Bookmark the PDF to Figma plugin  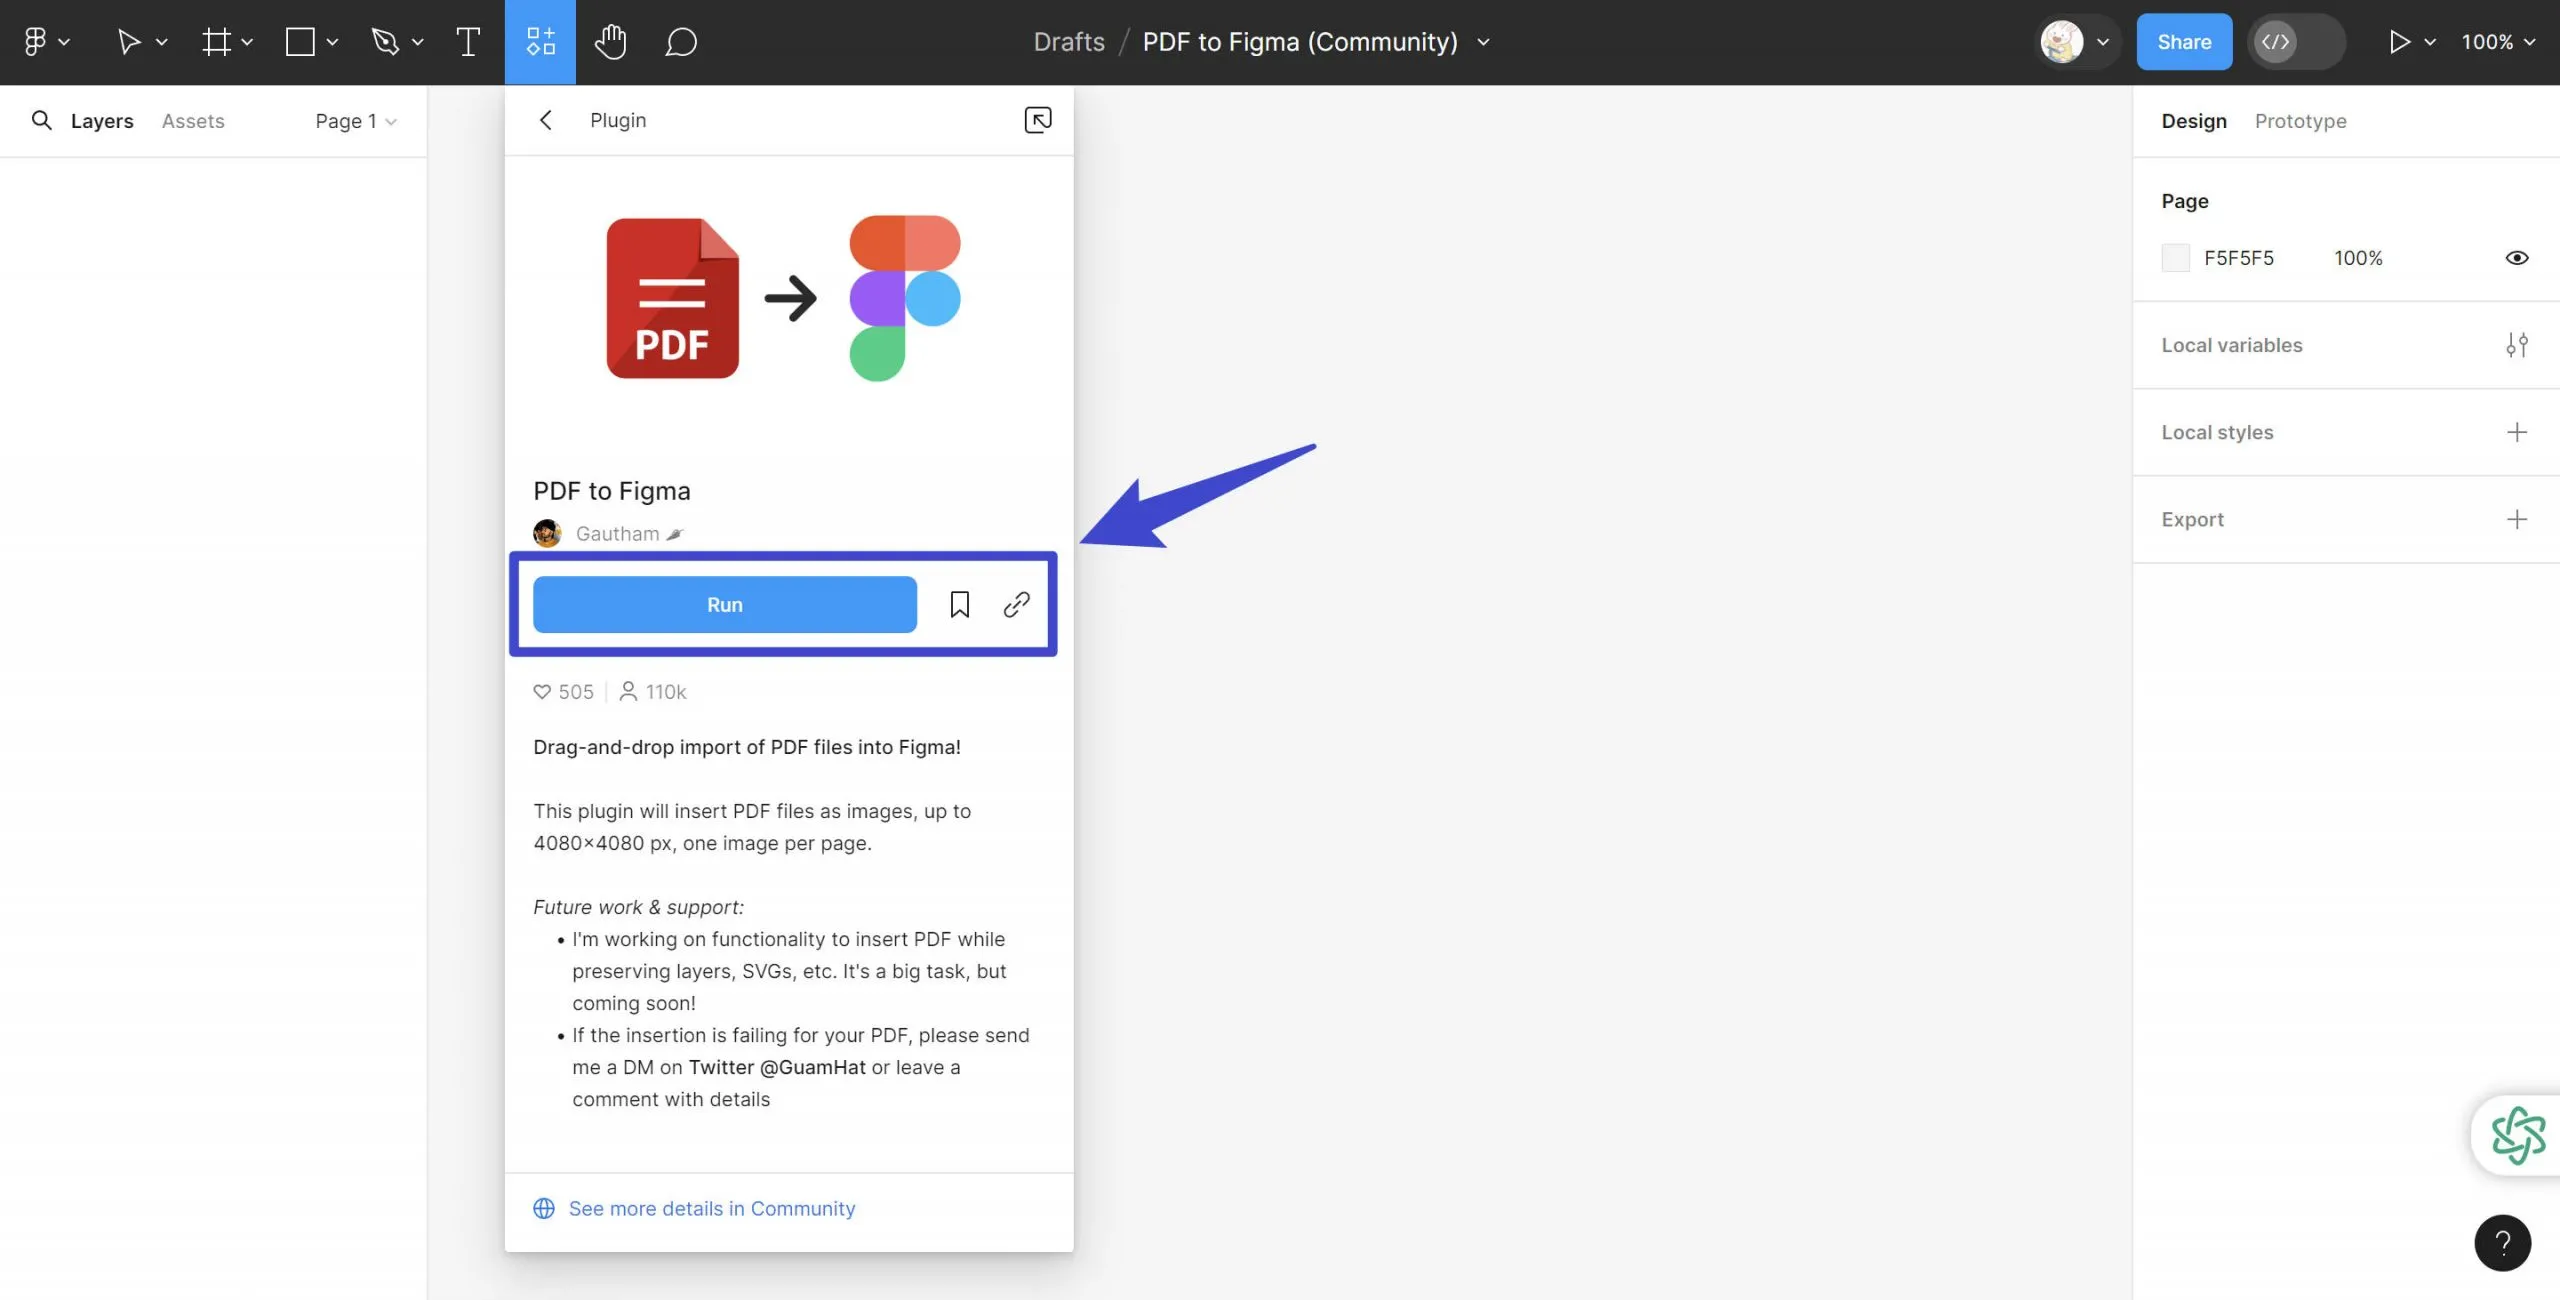959,604
